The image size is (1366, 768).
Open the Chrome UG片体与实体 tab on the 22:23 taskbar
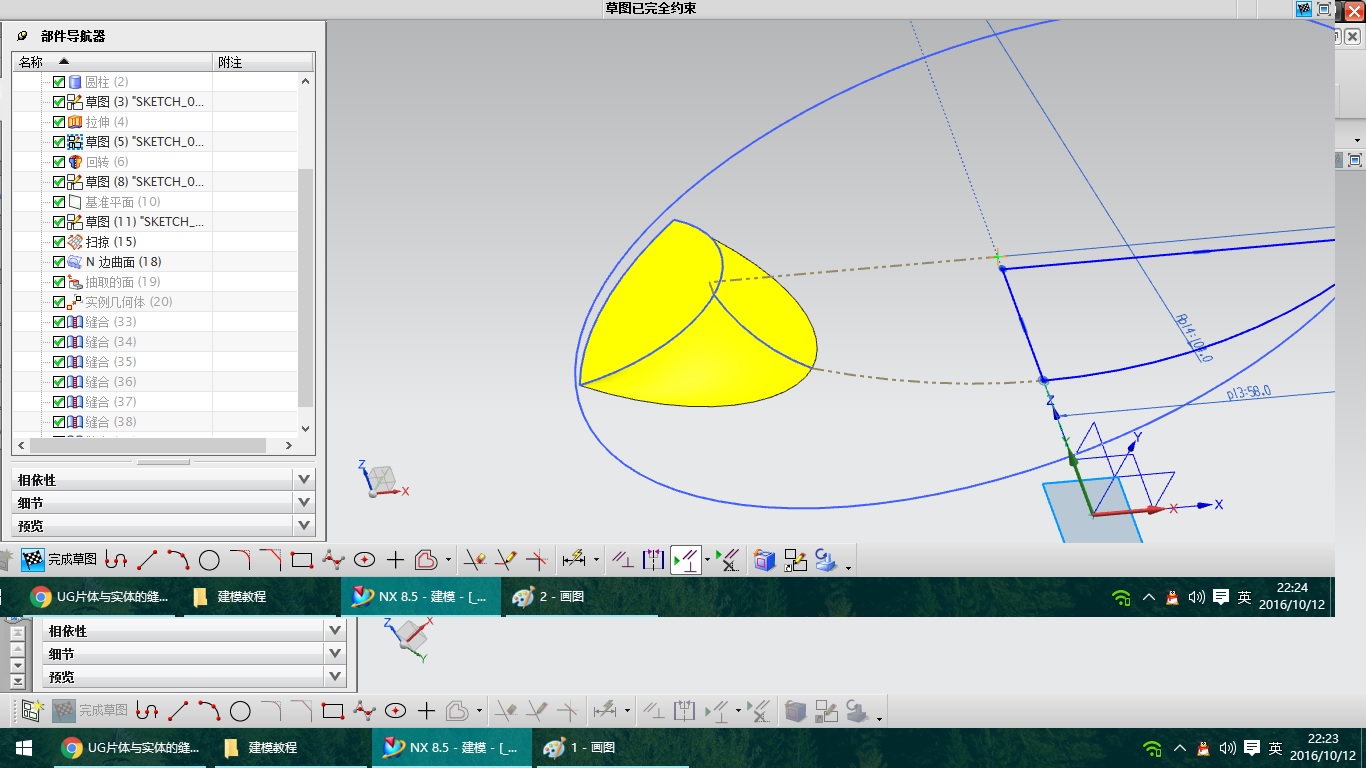coord(128,748)
